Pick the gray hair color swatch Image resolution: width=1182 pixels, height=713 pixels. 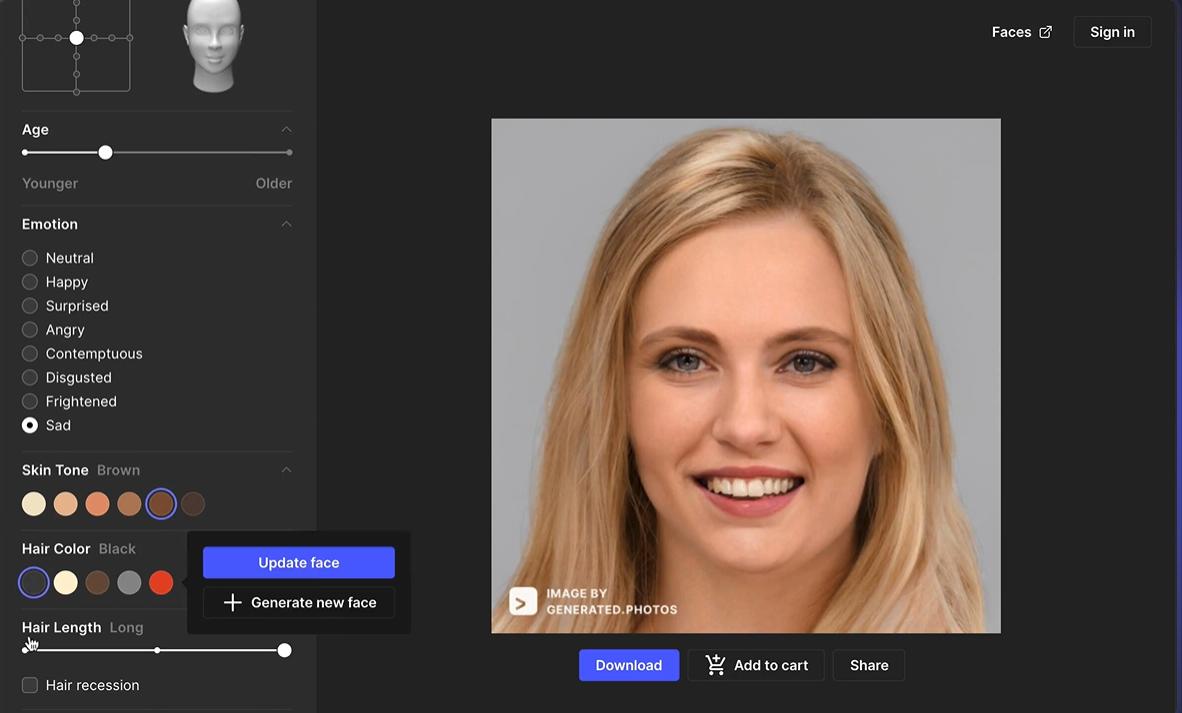(129, 583)
